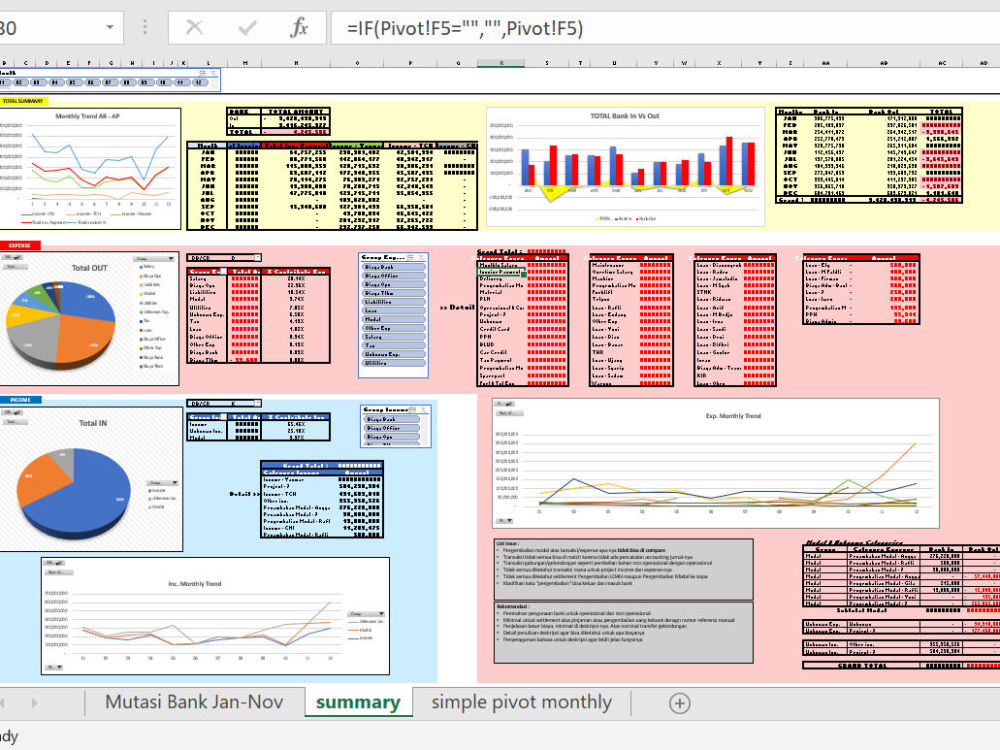Screen dimensions: 1000x750
Task: Click the filter field button on Exp. Monthly Trend
Action: (x=506, y=404)
